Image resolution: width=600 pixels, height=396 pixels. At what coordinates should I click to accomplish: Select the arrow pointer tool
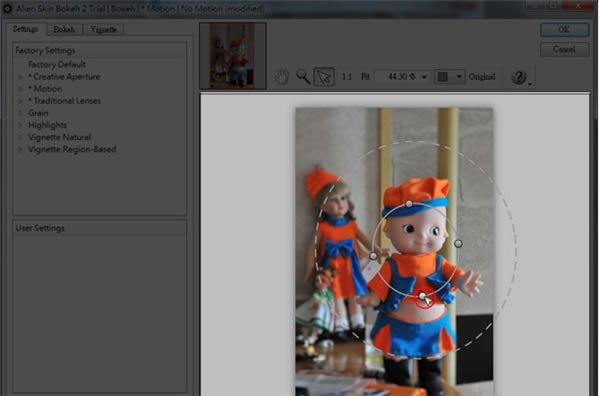(x=324, y=77)
